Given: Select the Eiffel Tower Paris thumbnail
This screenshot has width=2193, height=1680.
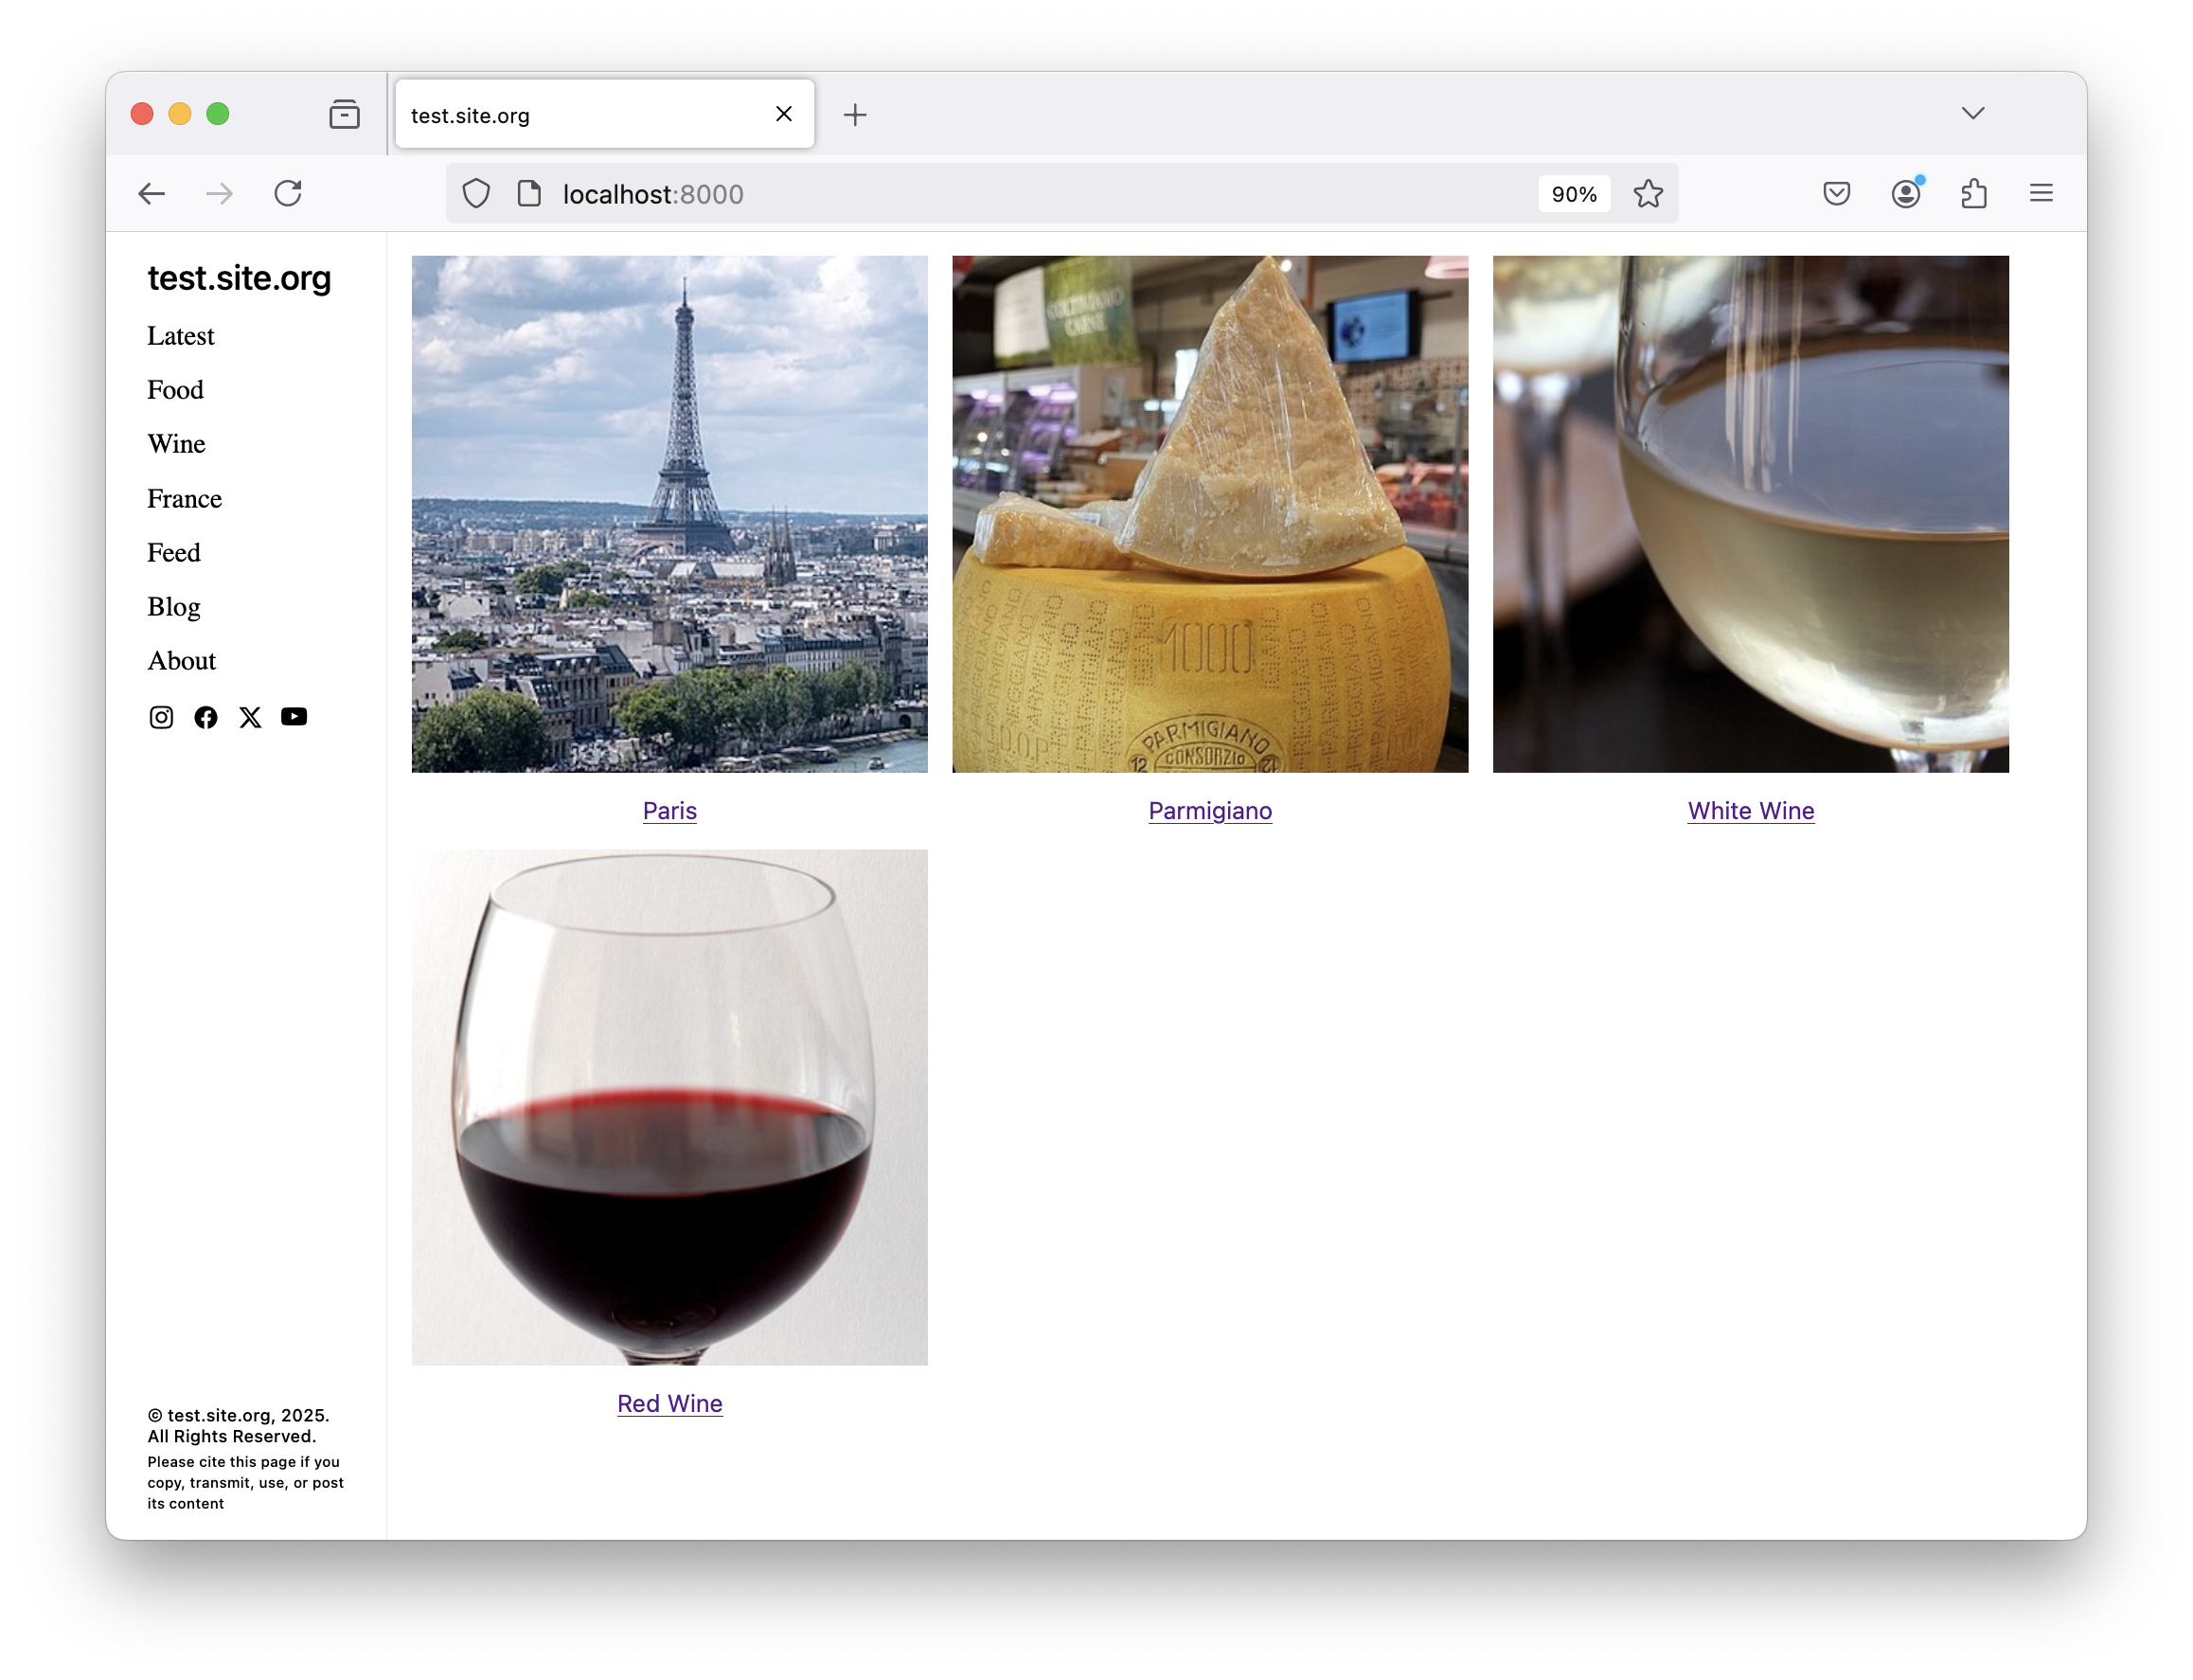Looking at the screenshot, I should tap(670, 514).
